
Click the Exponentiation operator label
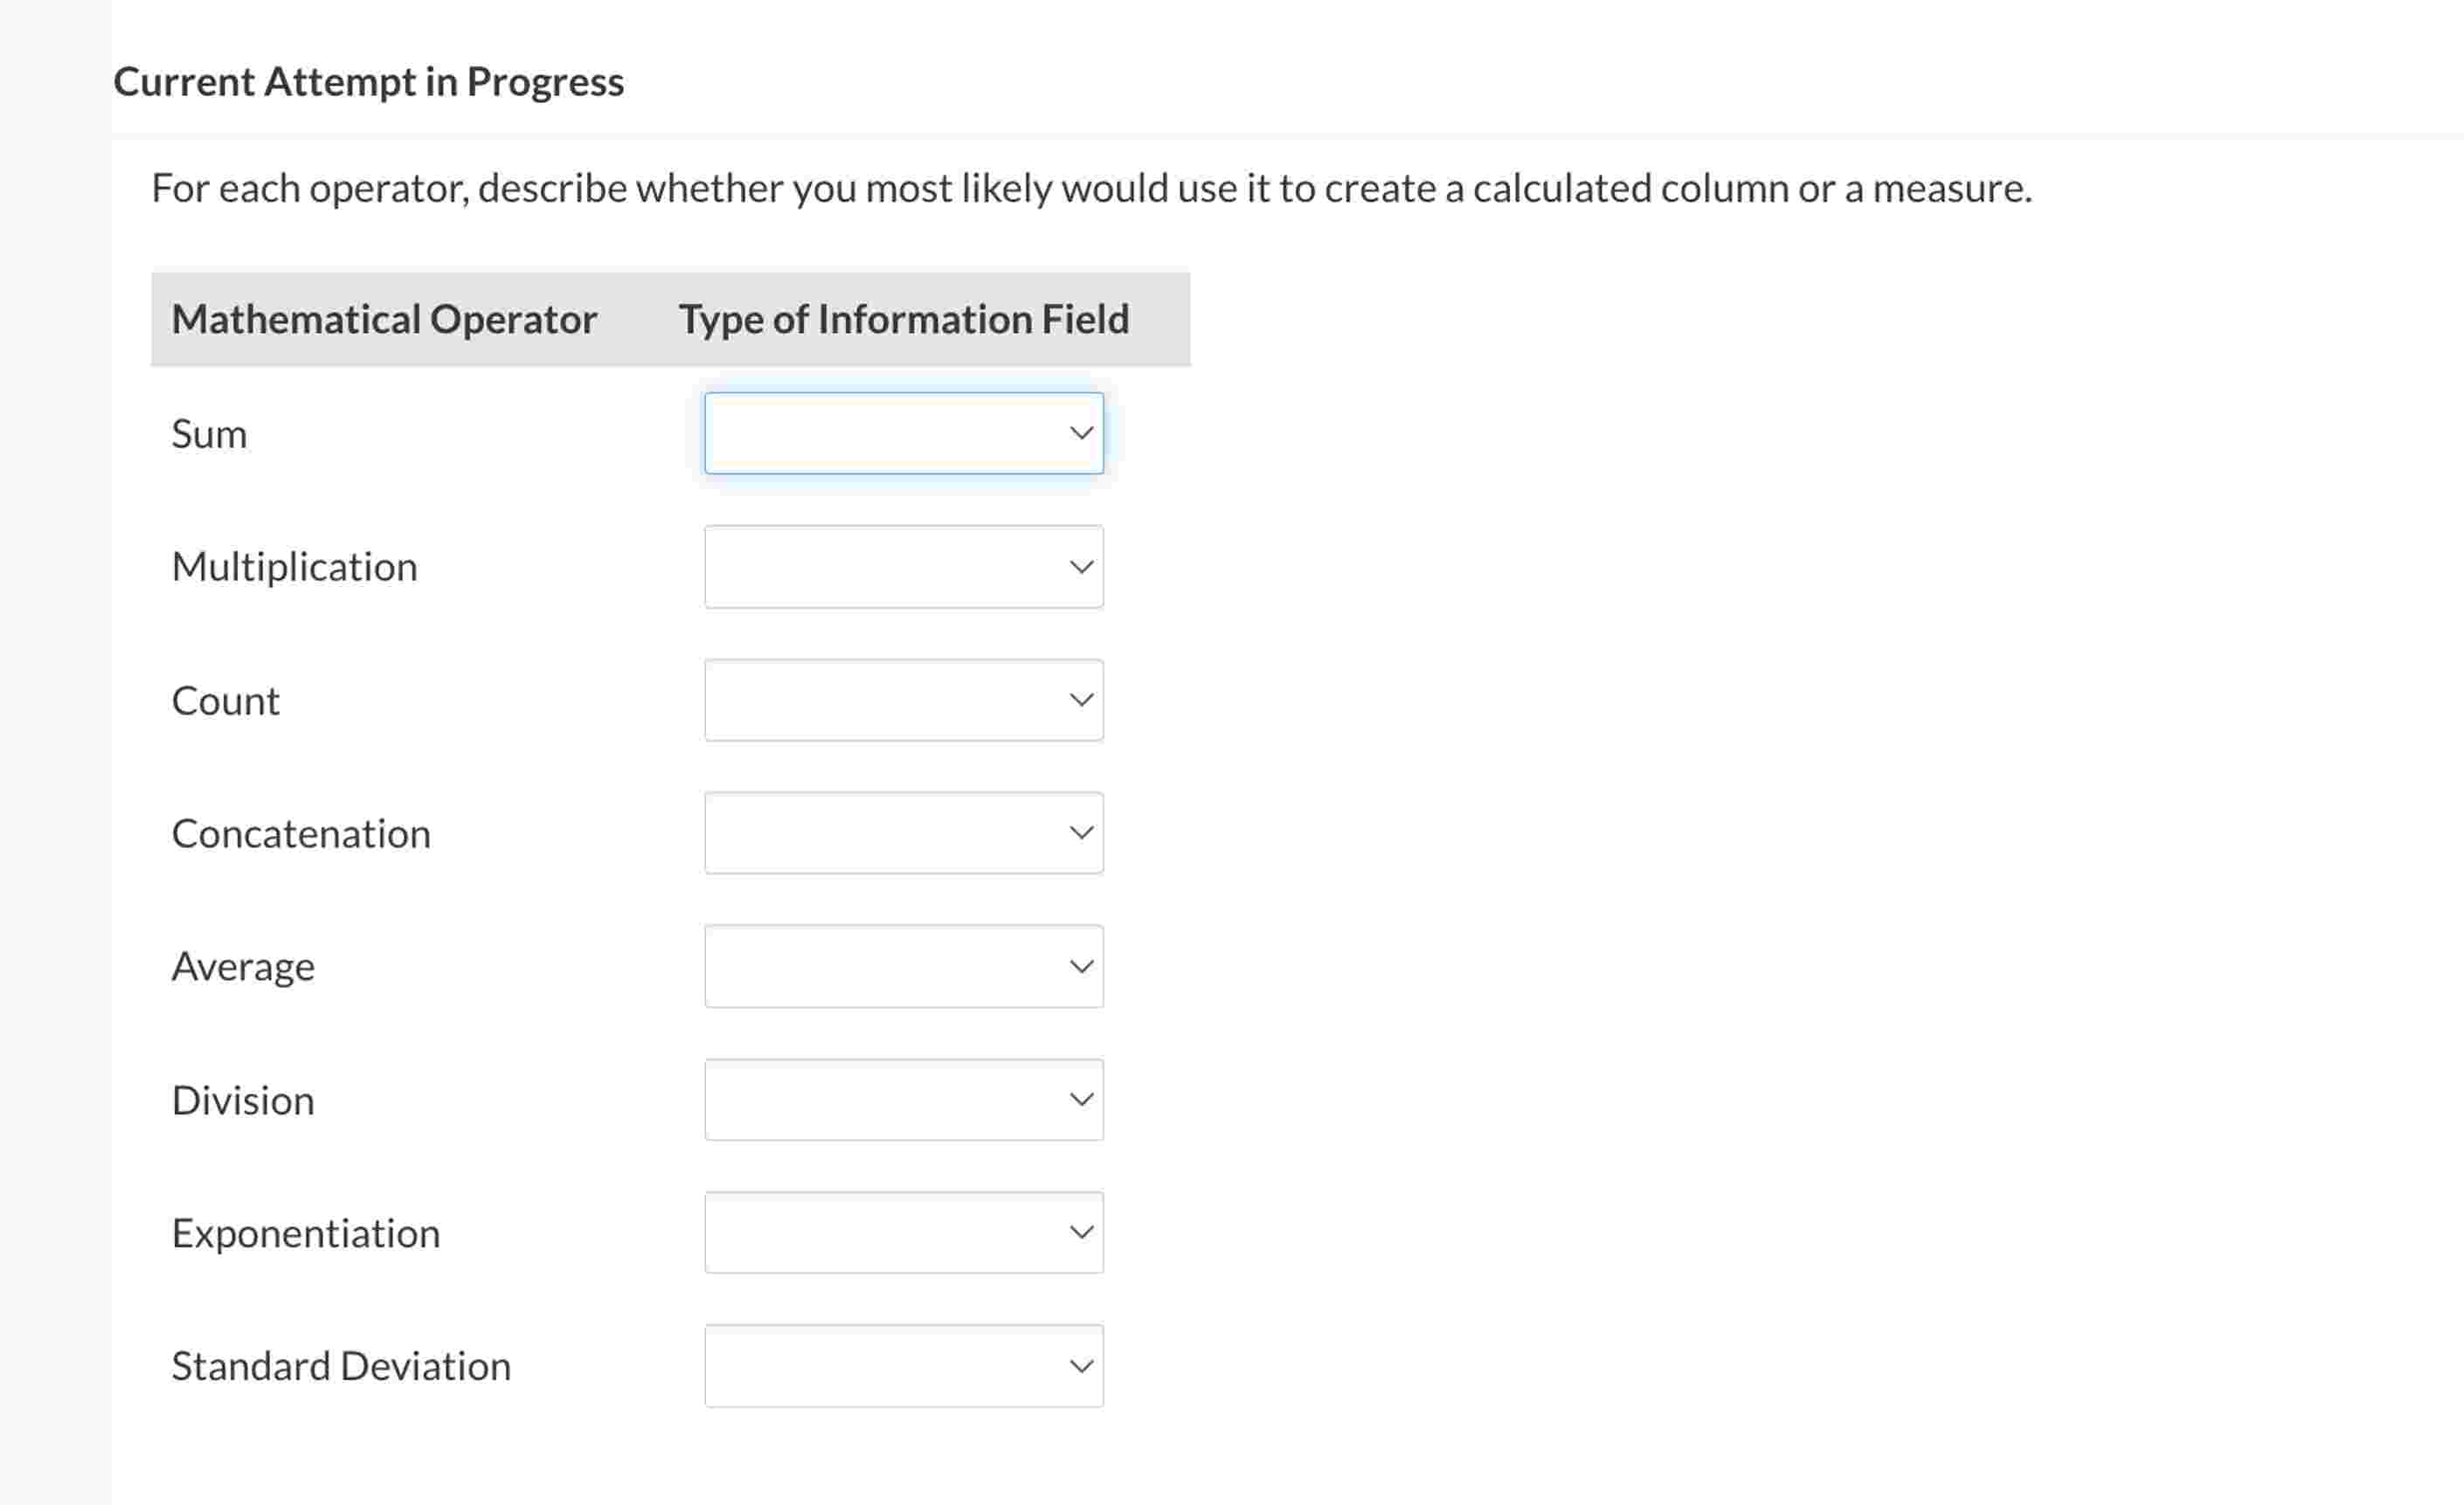click(x=305, y=1234)
